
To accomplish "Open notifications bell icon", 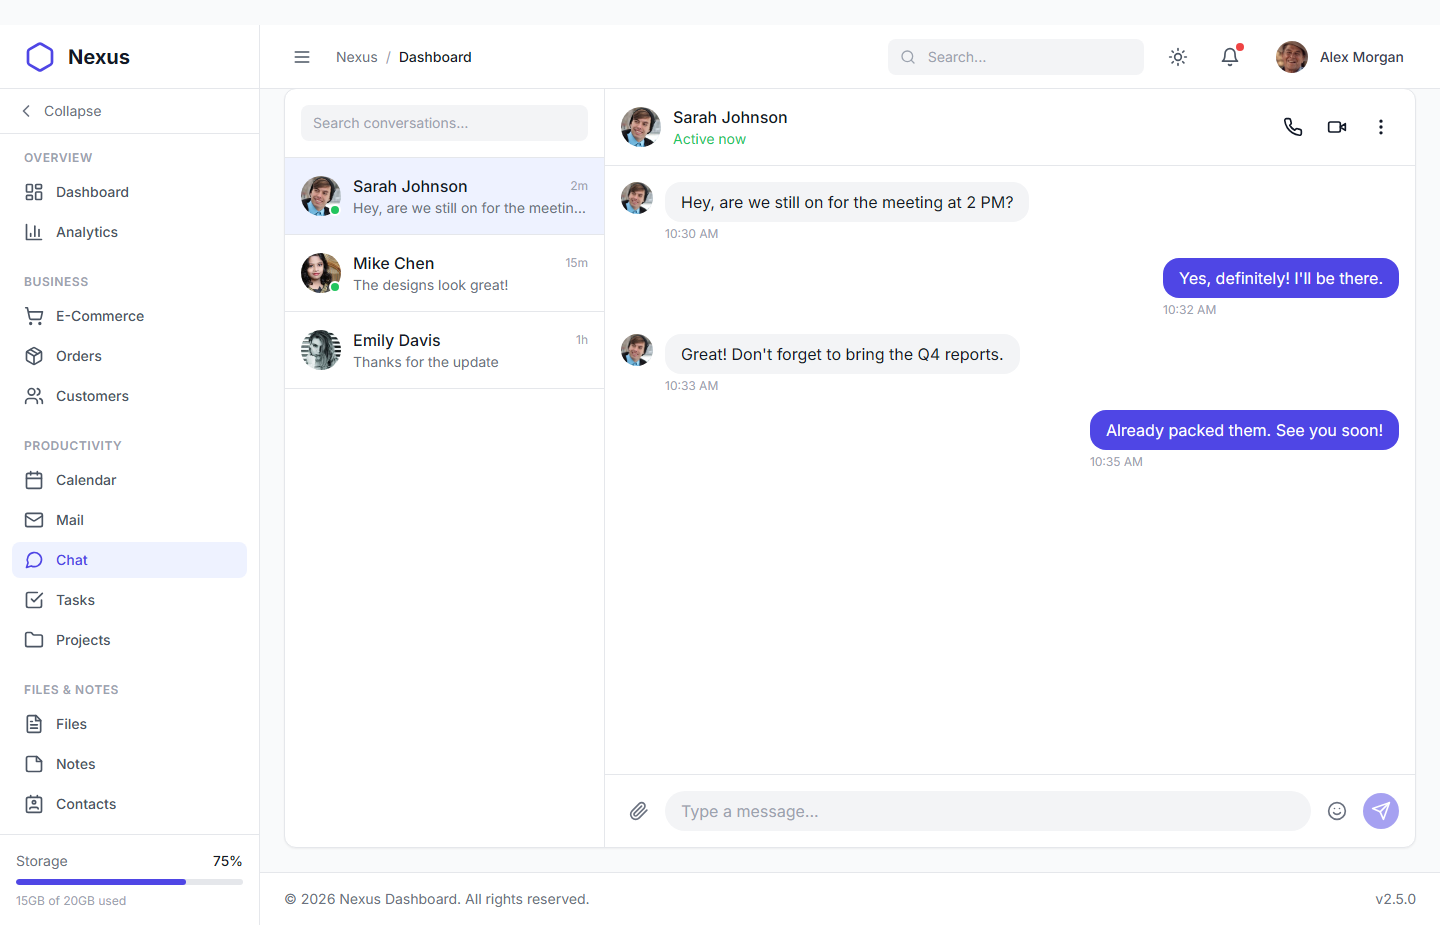I will [x=1230, y=57].
